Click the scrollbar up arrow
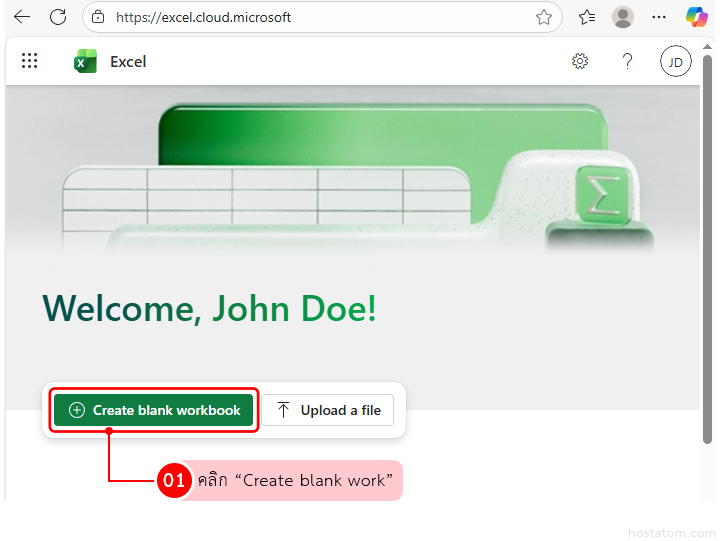The image size is (720, 541). coord(707,46)
